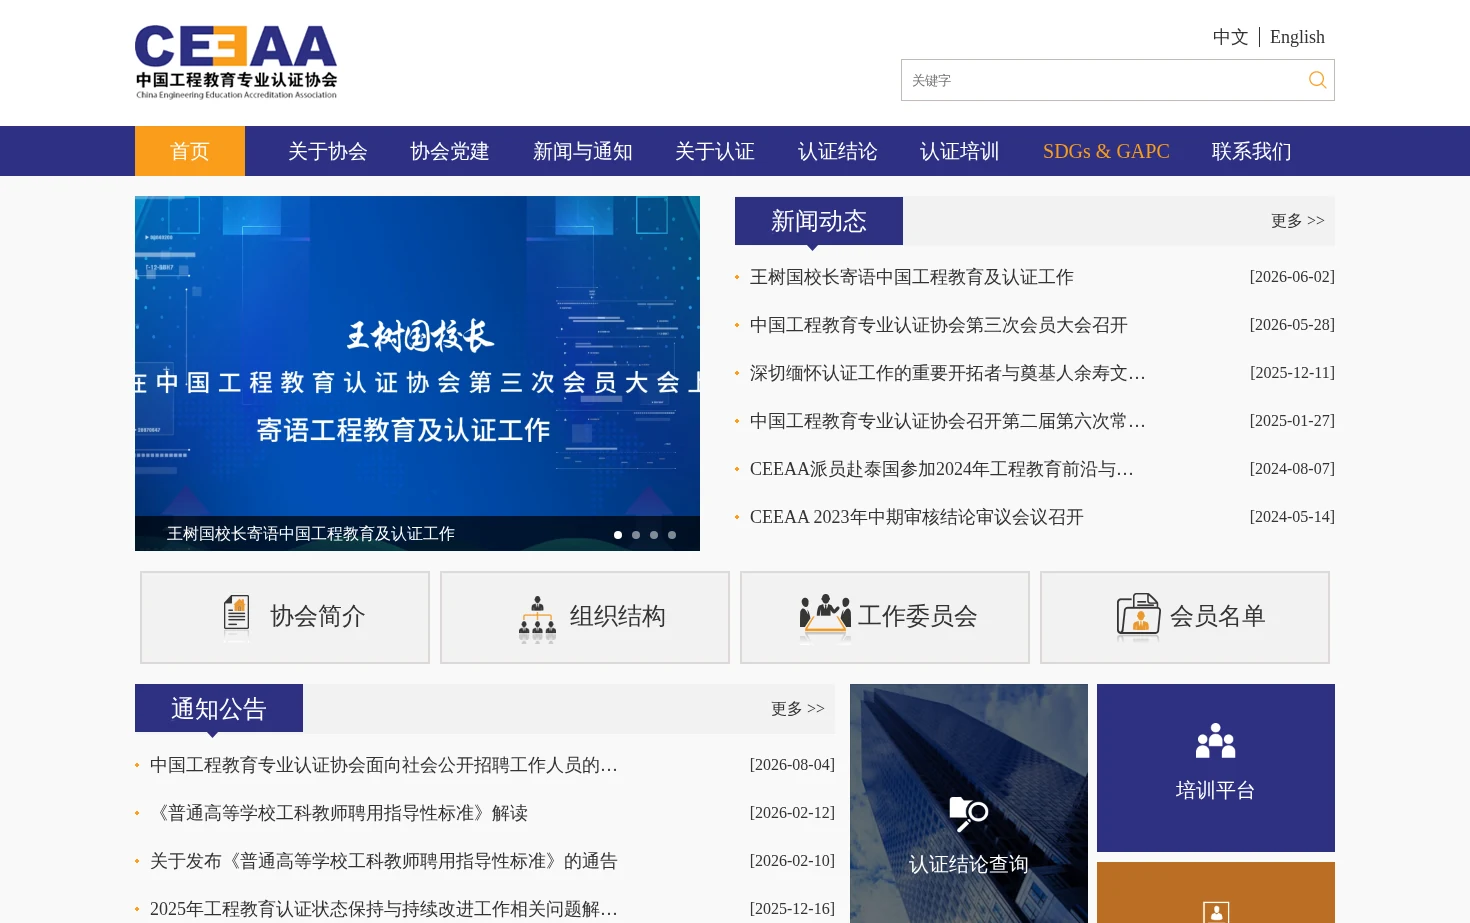Click the 新闻动态 section heading
This screenshot has height=923, width=1470.
(819, 221)
